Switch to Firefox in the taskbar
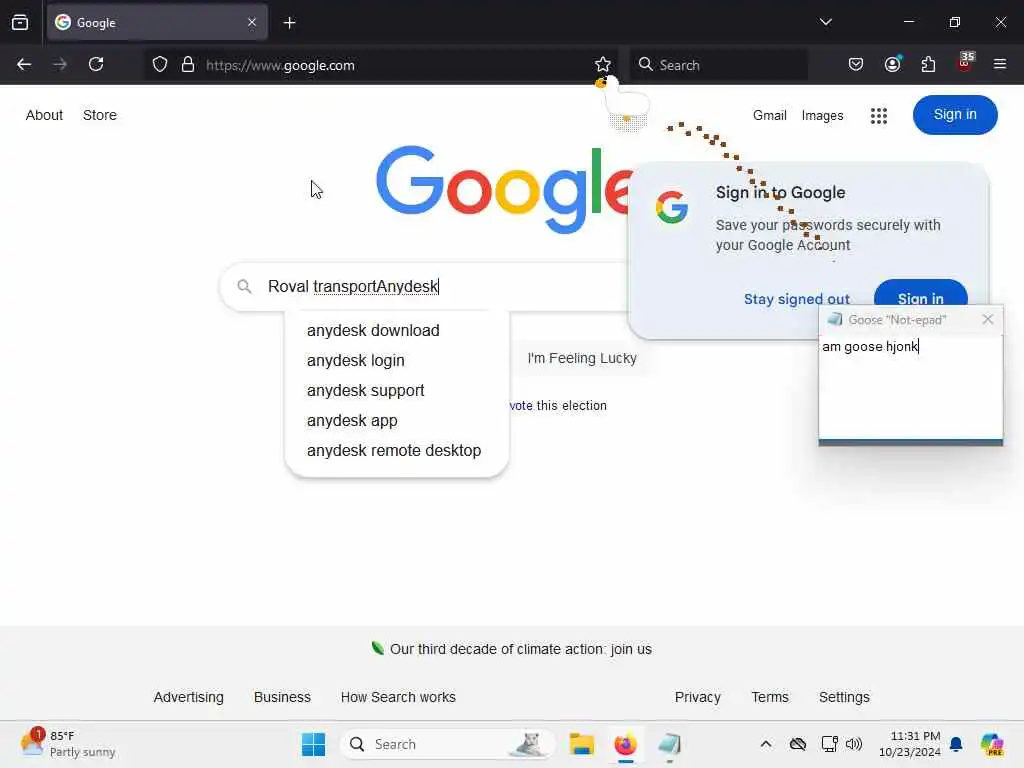 point(625,744)
